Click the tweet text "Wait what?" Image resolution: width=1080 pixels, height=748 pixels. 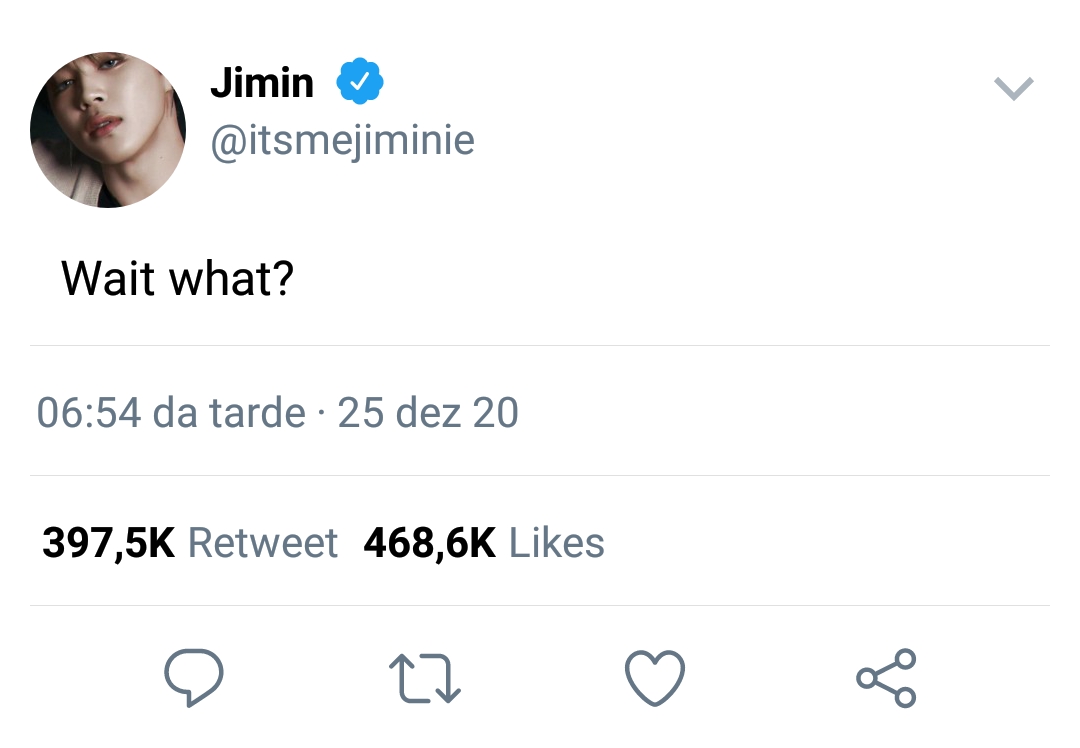click(177, 278)
